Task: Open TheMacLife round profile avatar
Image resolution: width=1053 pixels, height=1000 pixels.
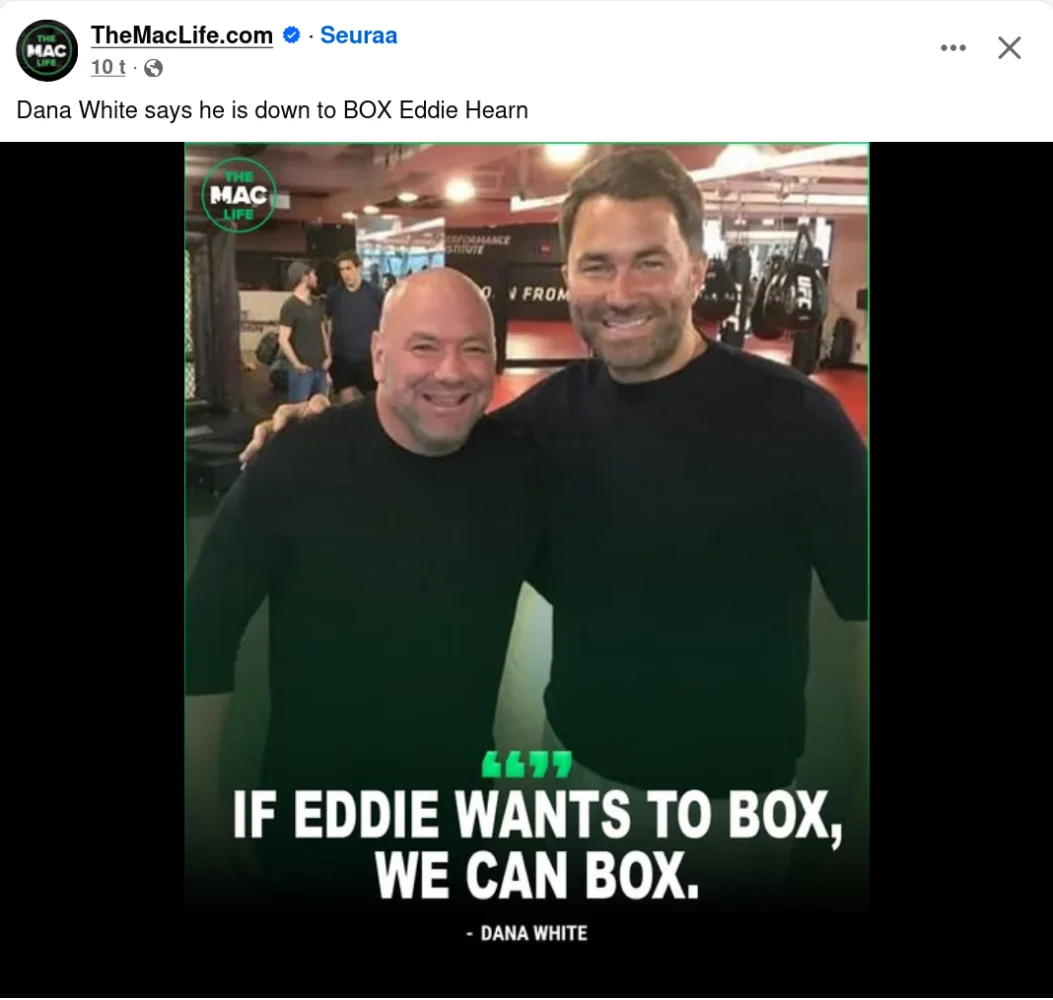Action: 47,51
